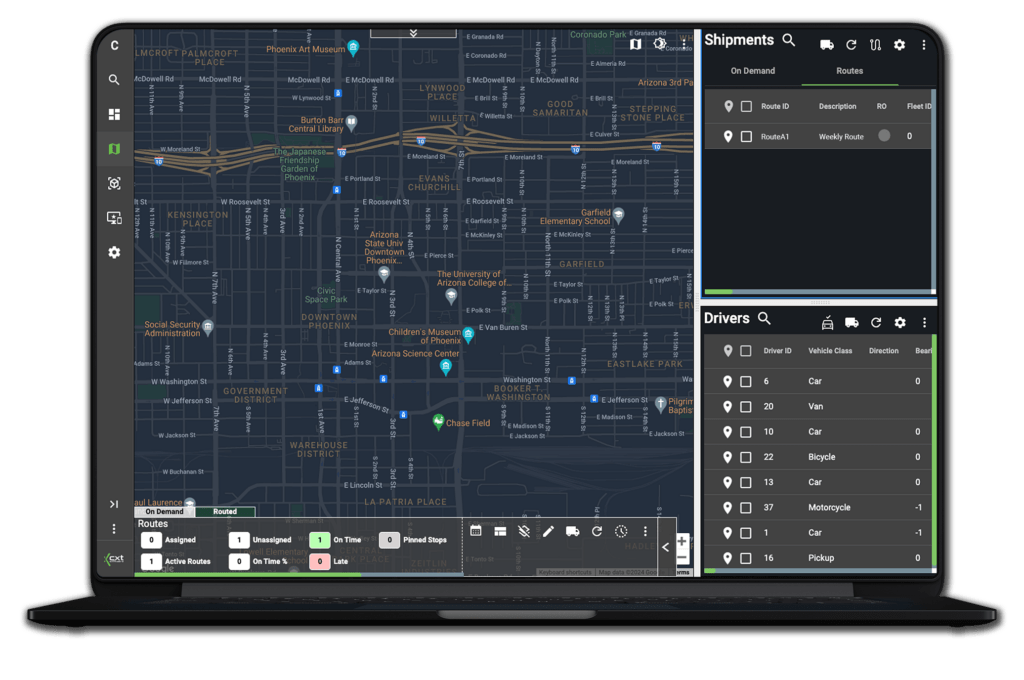
Task: Click the truck icon in the Shipments panel
Action: [x=827, y=45]
